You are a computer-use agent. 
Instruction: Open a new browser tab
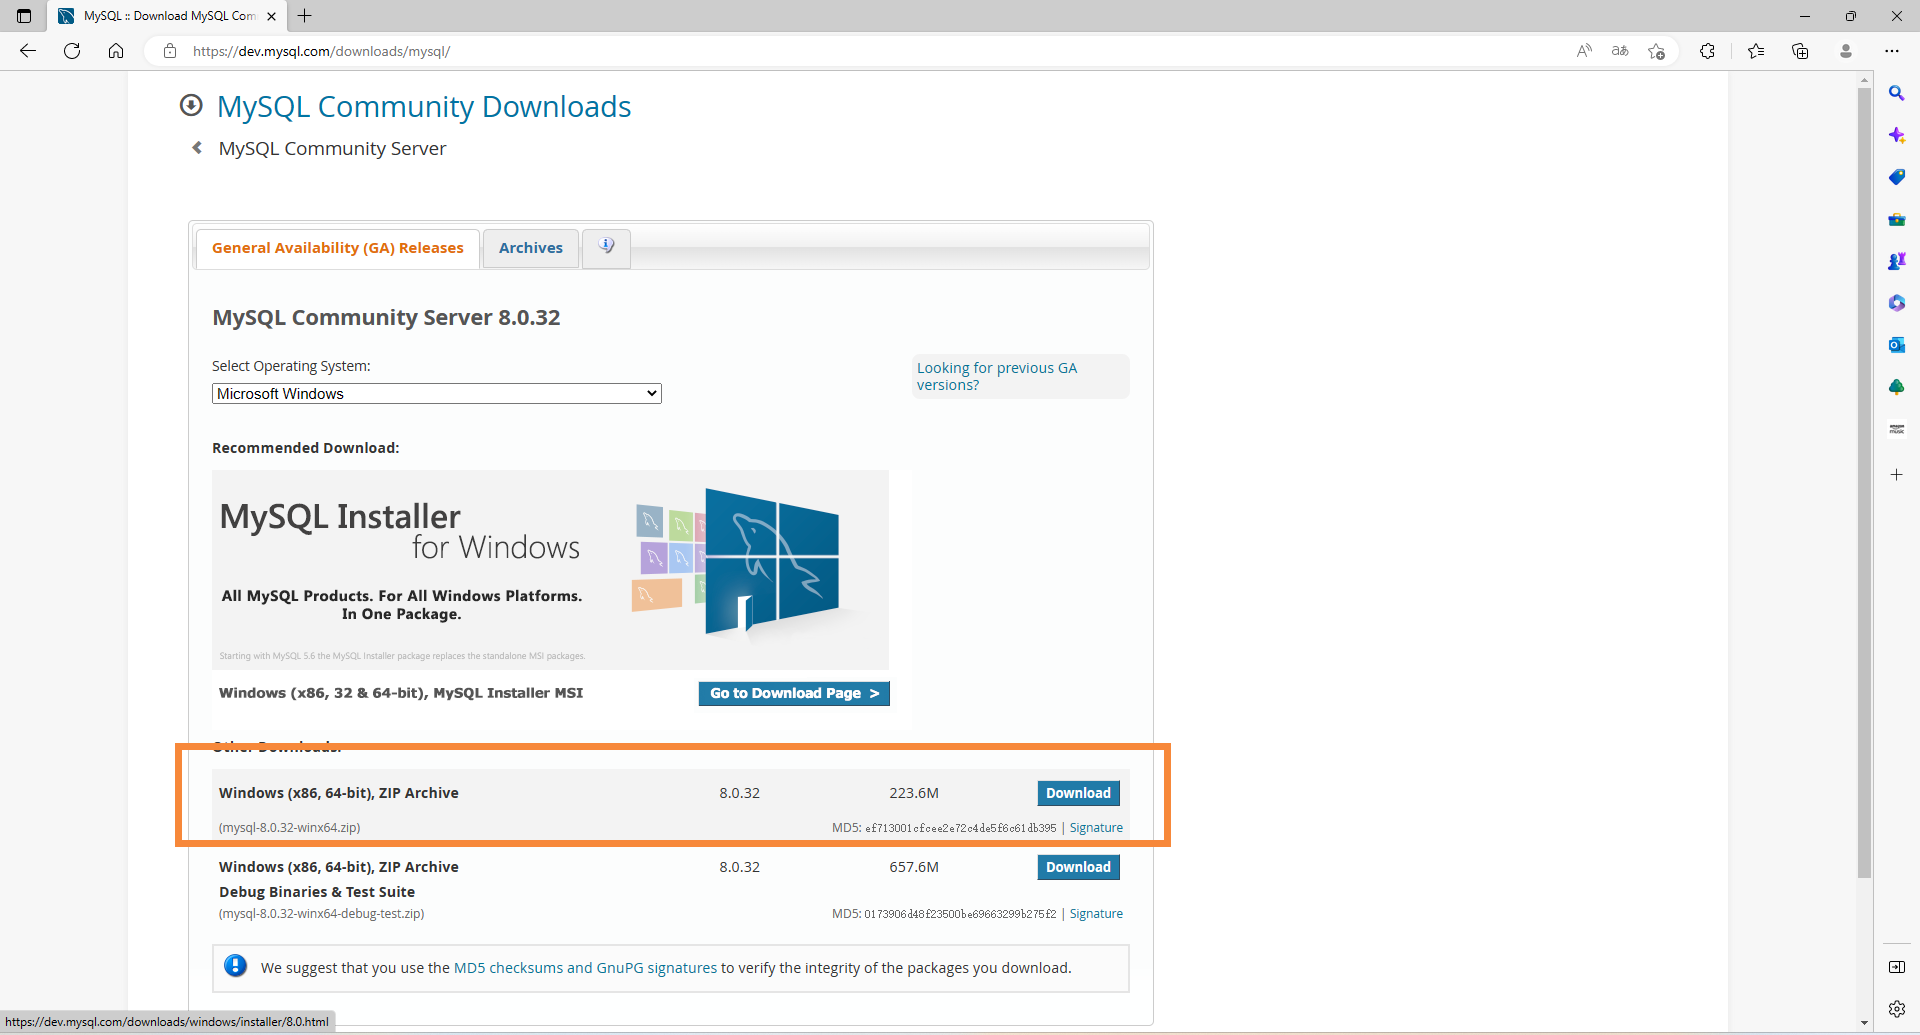tap(305, 16)
